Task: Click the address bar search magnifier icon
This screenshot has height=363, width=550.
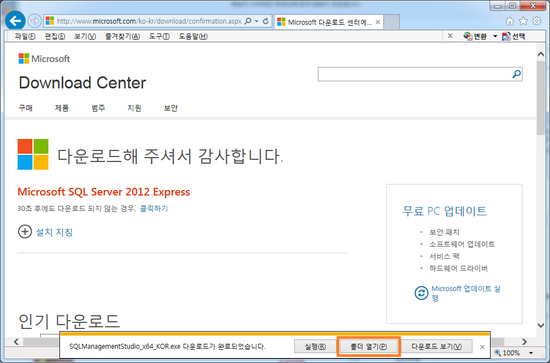Action: point(248,21)
